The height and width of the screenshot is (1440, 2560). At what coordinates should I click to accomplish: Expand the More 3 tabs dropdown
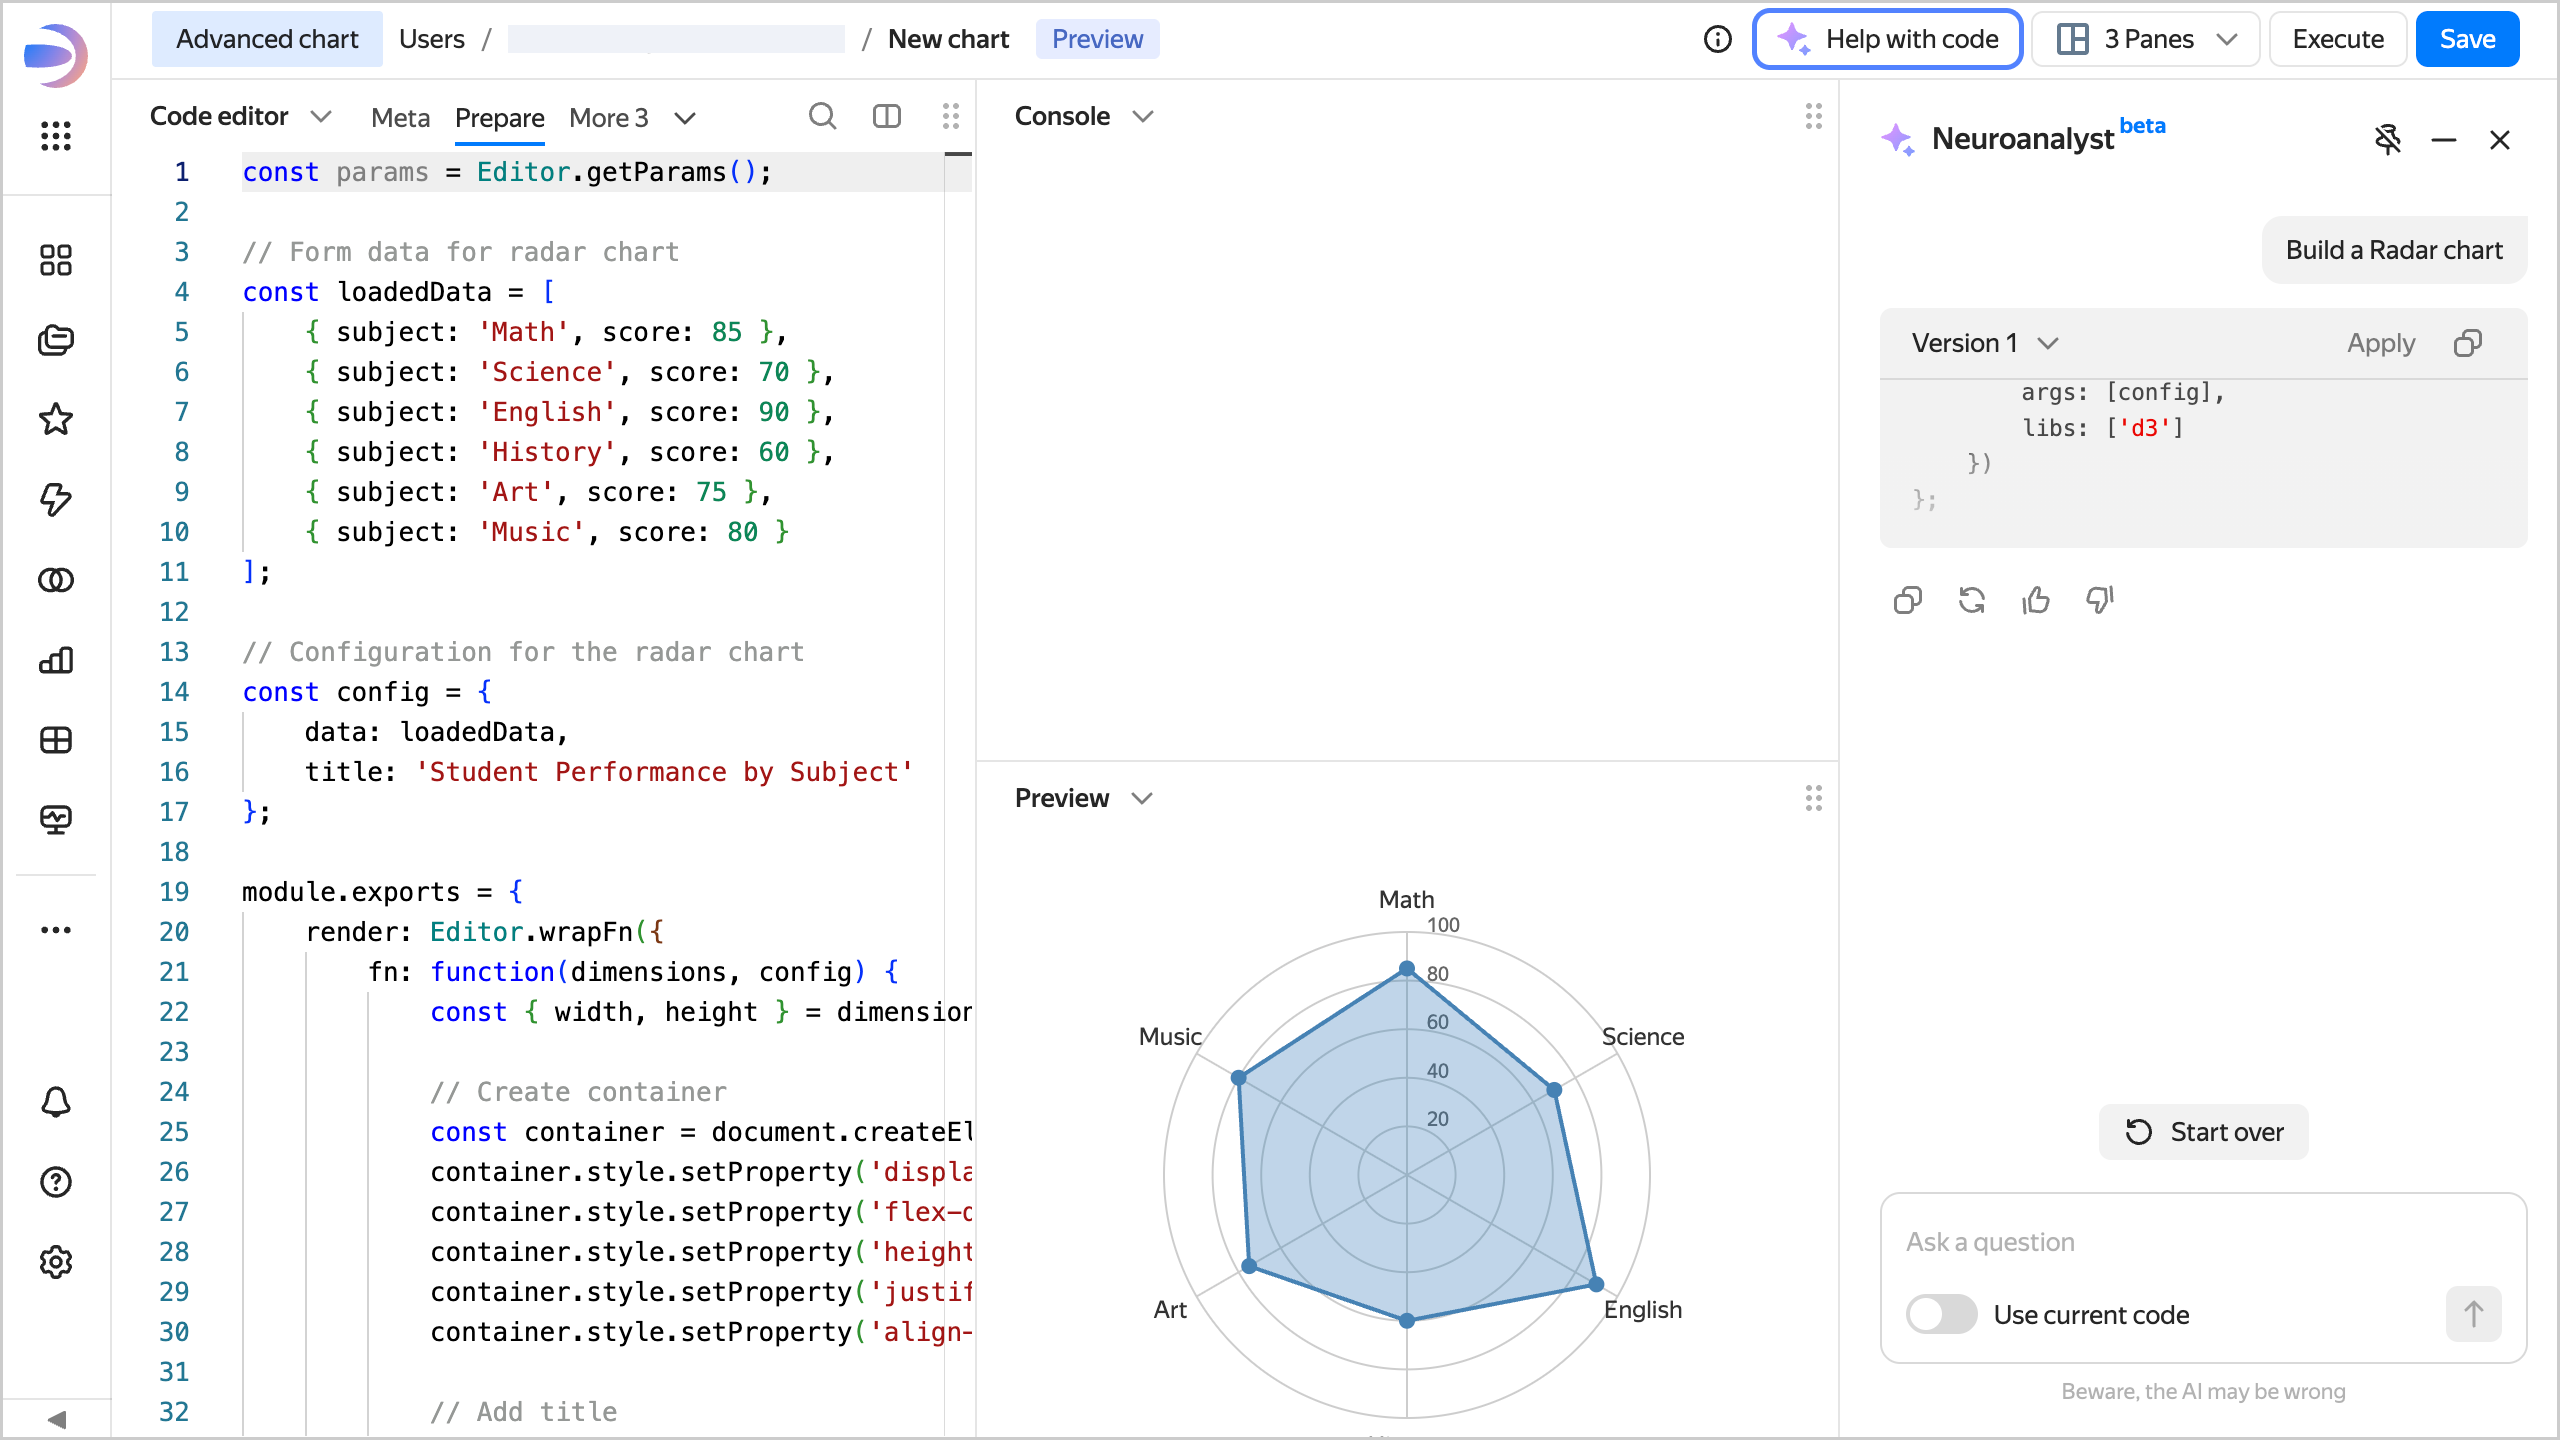631,118
